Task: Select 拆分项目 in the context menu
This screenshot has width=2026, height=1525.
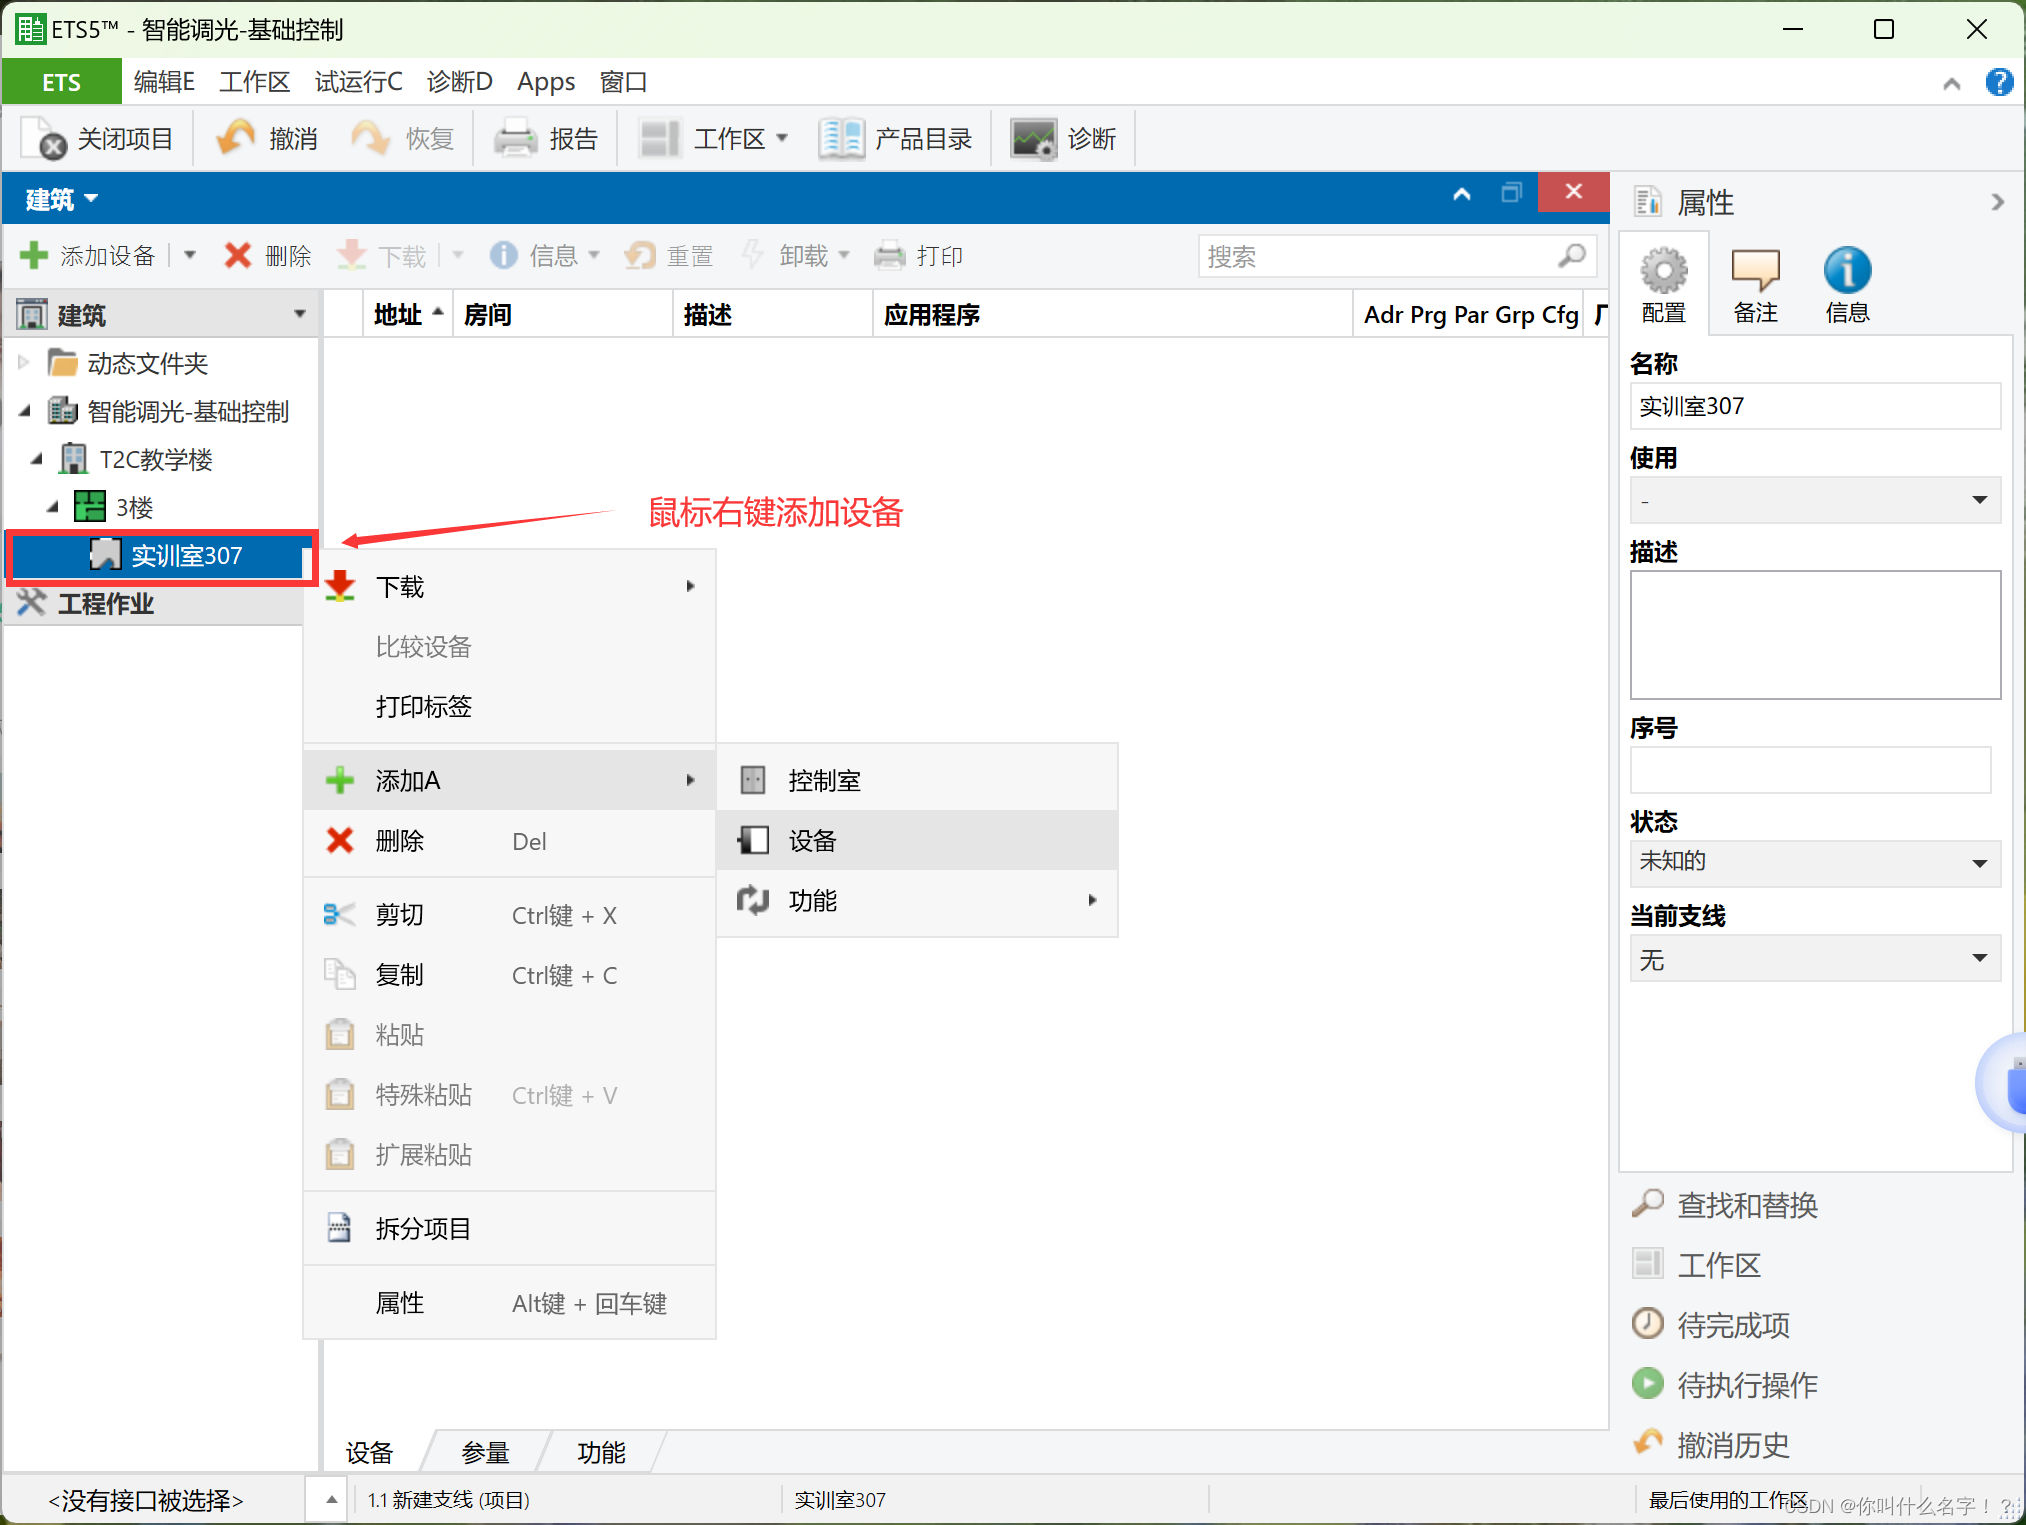Action: [423, 1229]
